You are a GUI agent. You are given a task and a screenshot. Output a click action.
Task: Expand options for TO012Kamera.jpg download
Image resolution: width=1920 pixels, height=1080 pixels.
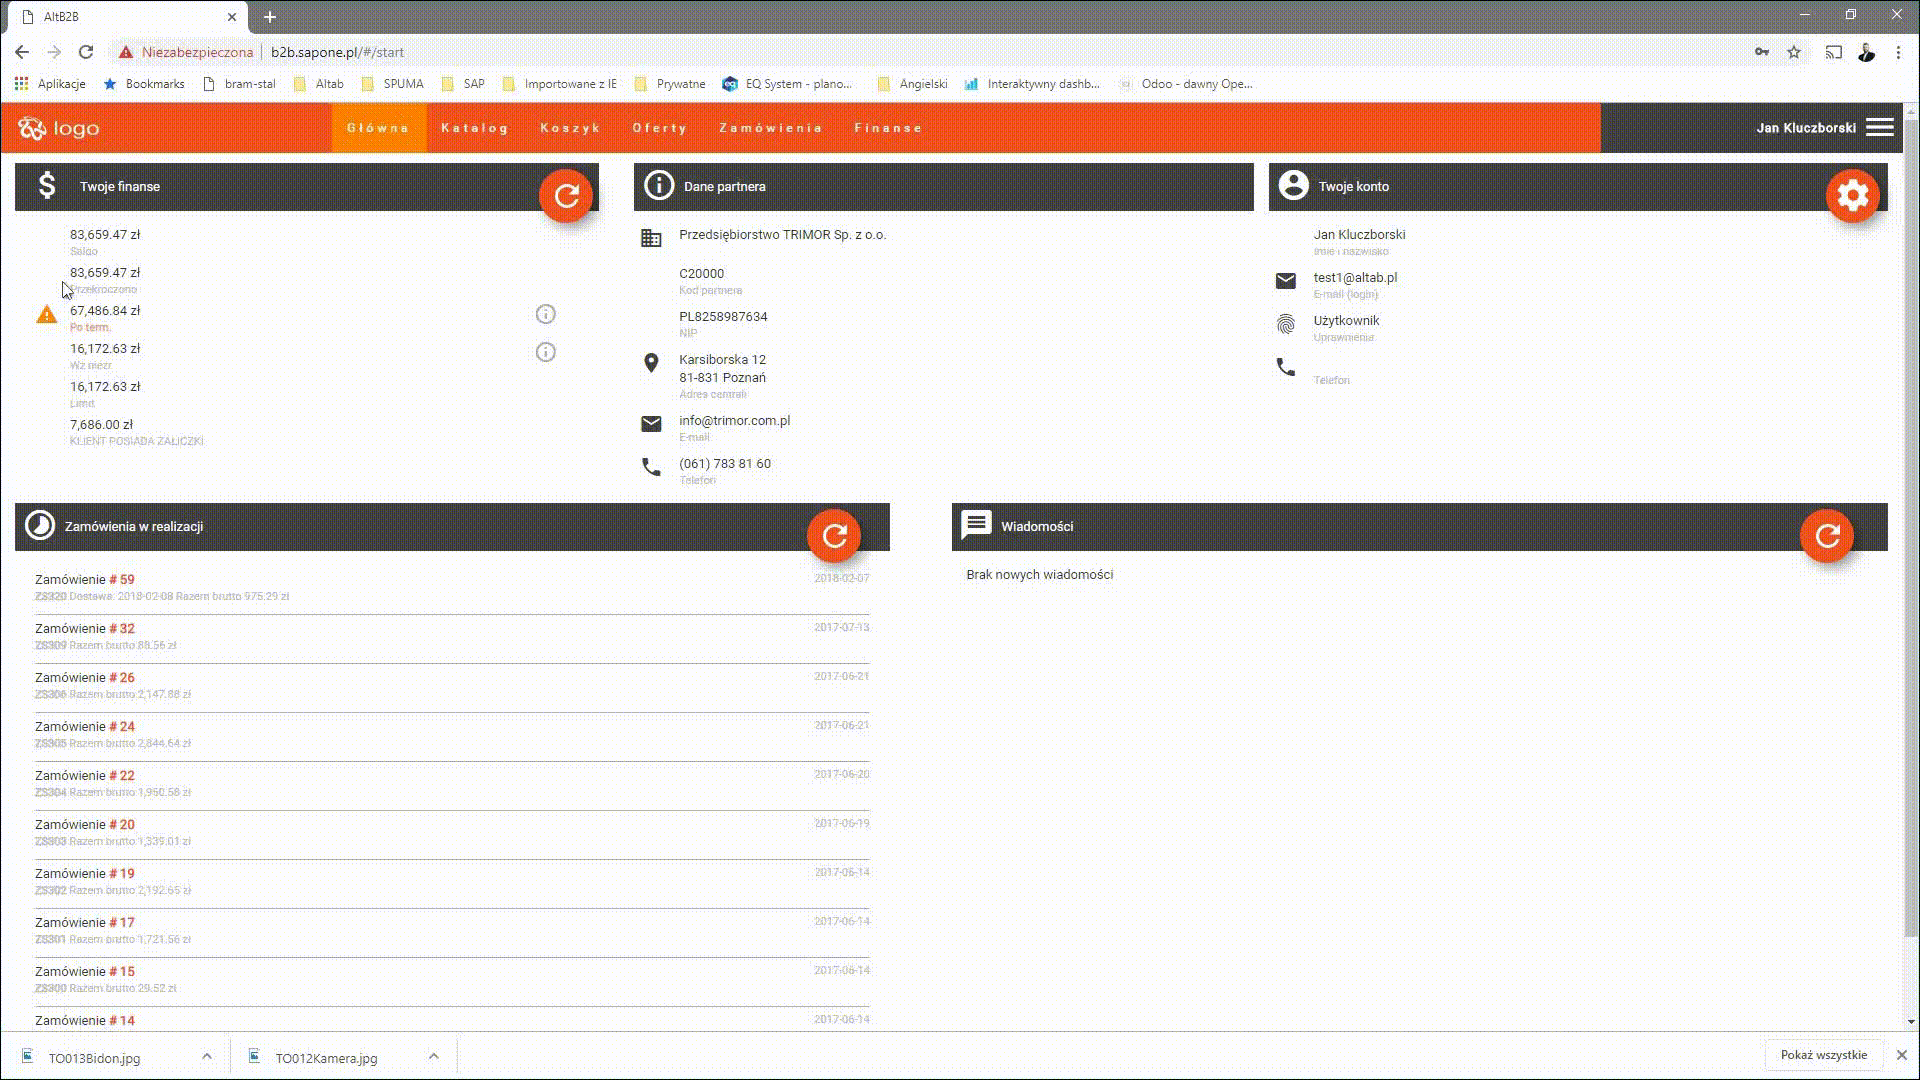click(x=434, y=1056)
